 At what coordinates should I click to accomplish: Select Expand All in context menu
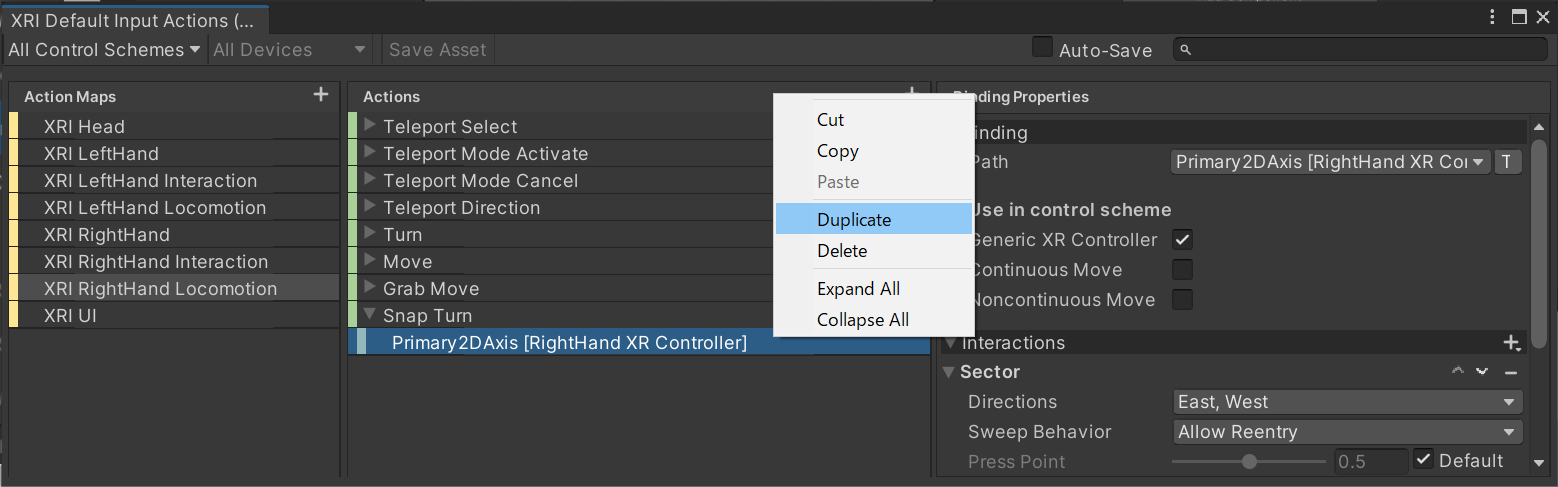(x=858, y=289)
